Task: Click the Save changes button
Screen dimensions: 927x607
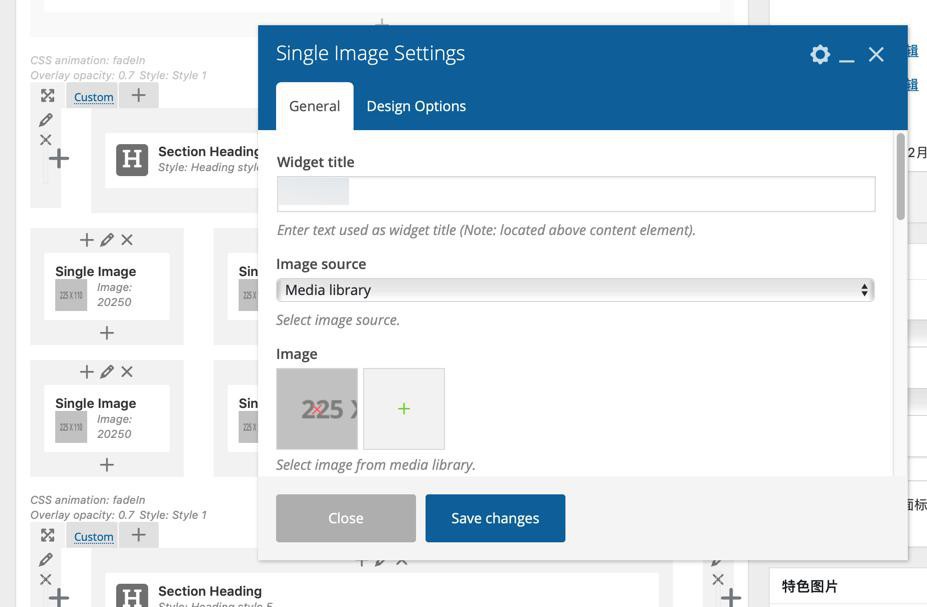Action: coord(495,518)
